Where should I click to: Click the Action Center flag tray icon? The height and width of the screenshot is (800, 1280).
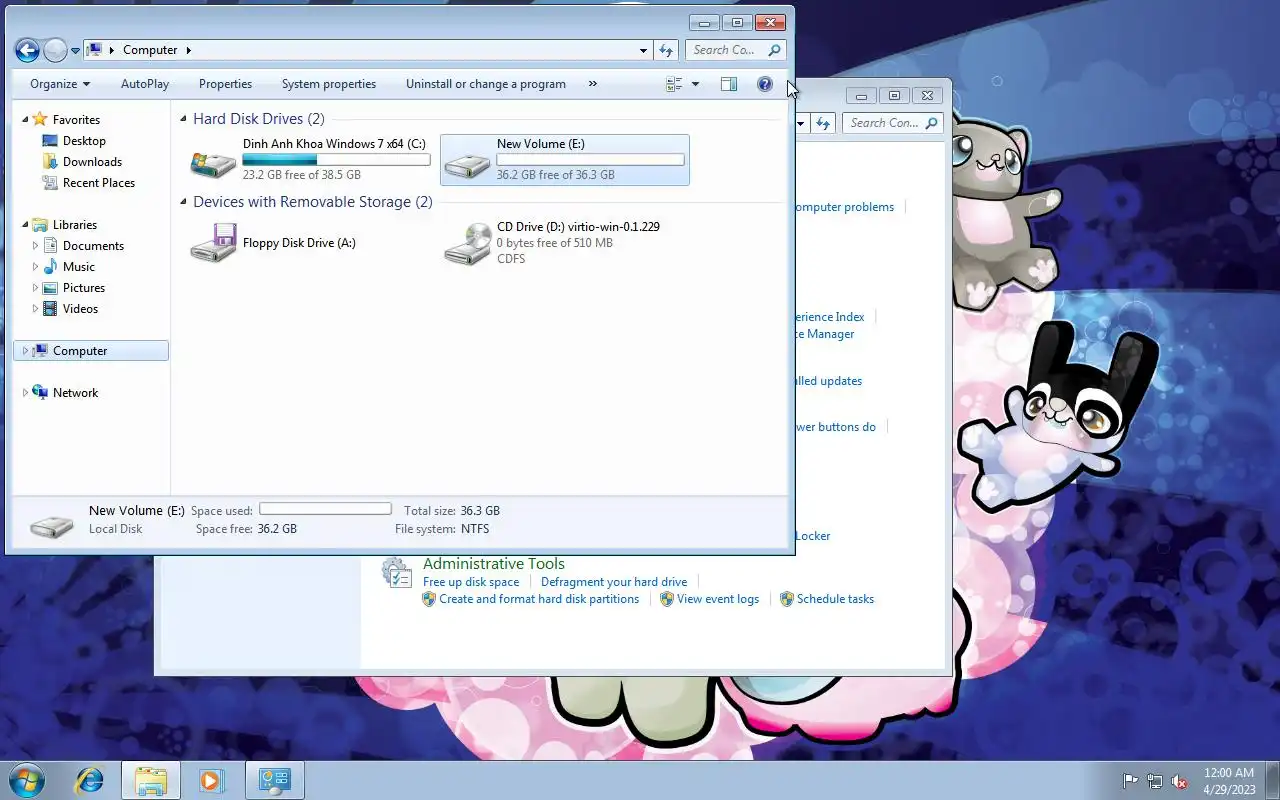[x=1131, y=781]
